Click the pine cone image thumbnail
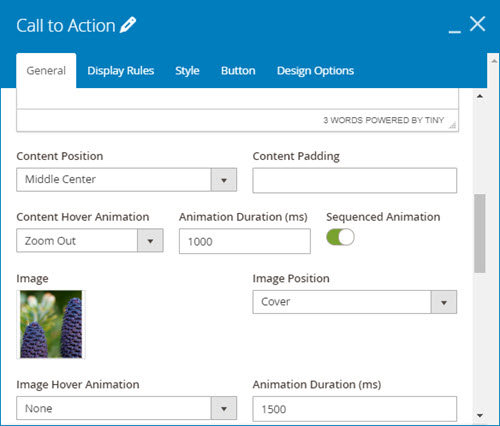500x426 pixels. (x=51, y=324)
